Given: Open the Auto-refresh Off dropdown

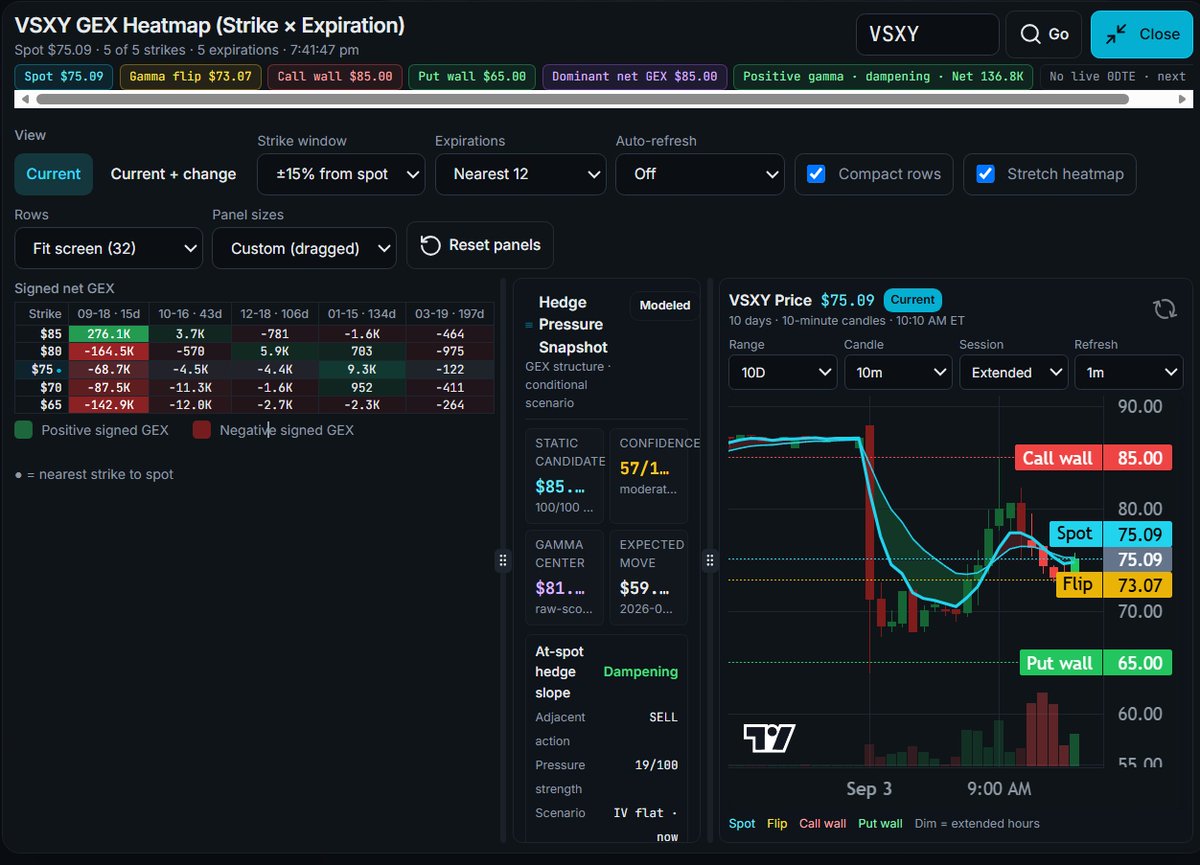Looking at the screenshot, I should (699, 174).
